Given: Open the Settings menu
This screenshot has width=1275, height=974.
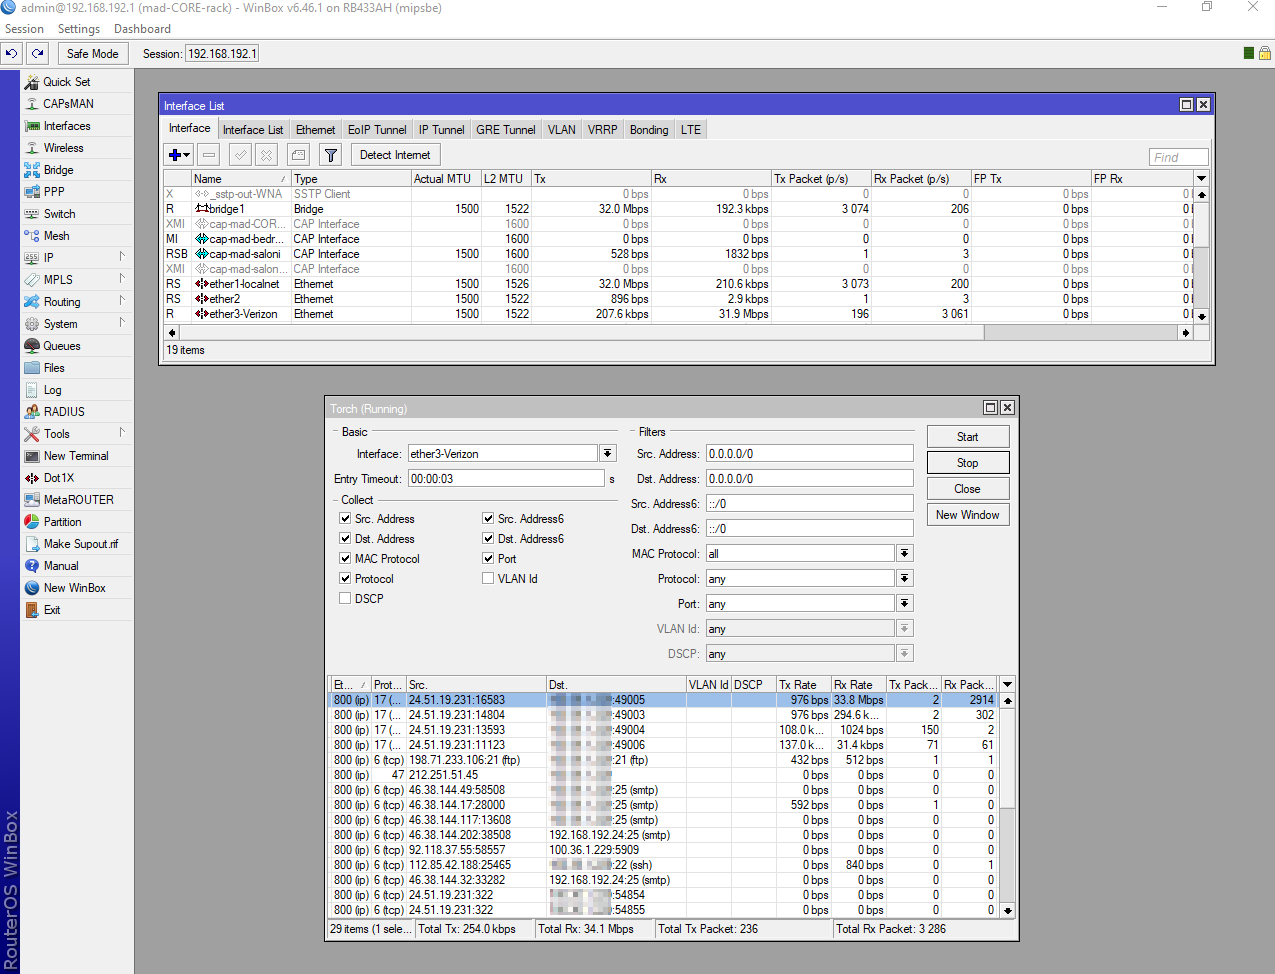Looking at the screenshot, I should point(79,29).
